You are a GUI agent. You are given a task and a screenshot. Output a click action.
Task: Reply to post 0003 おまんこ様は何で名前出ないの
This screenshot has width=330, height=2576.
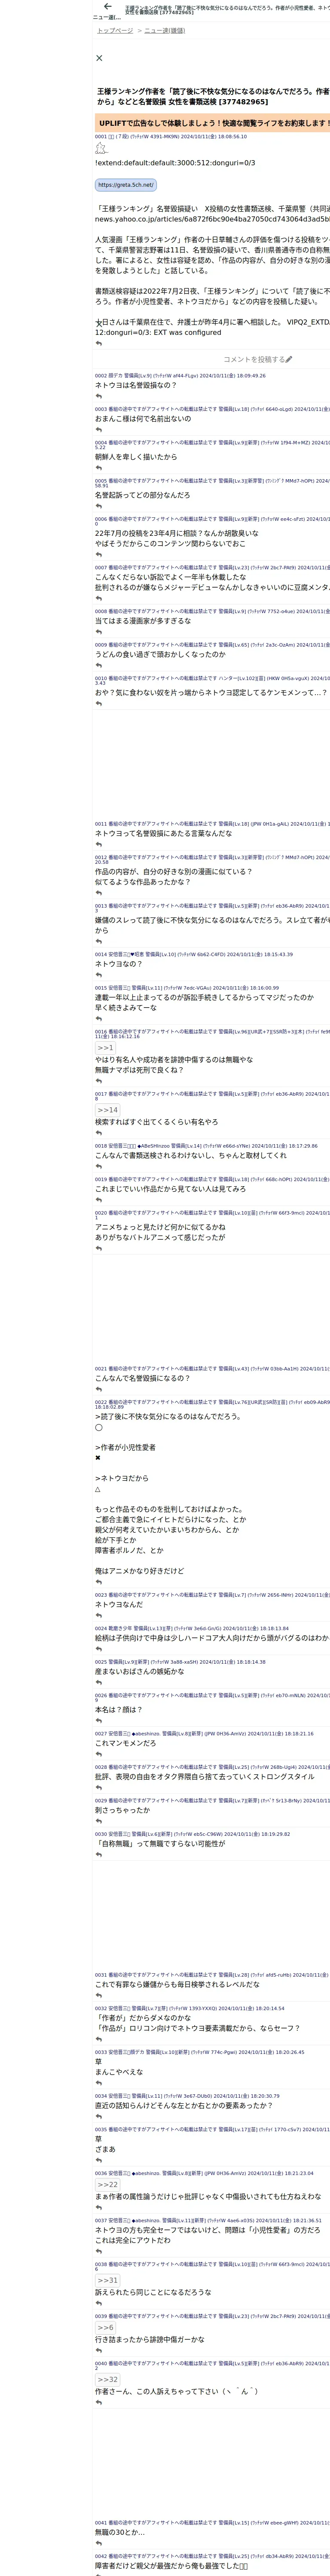(98, 430)
